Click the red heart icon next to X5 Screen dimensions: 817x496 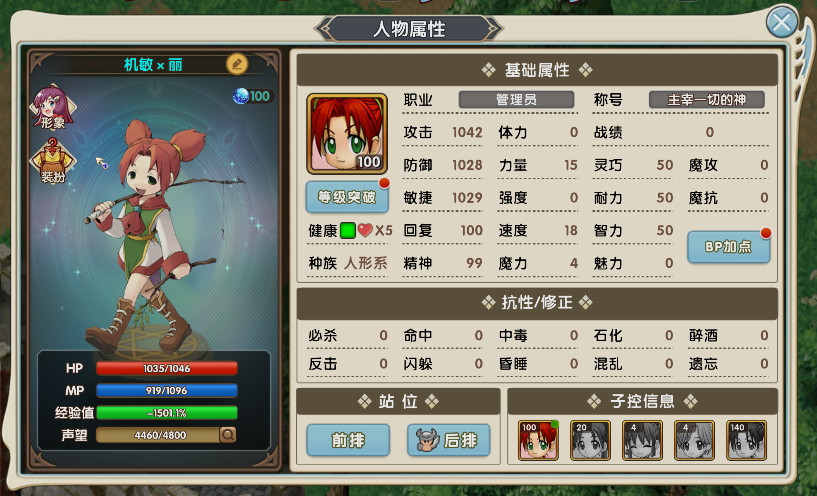pyautogui.click(x=365, y=230)
